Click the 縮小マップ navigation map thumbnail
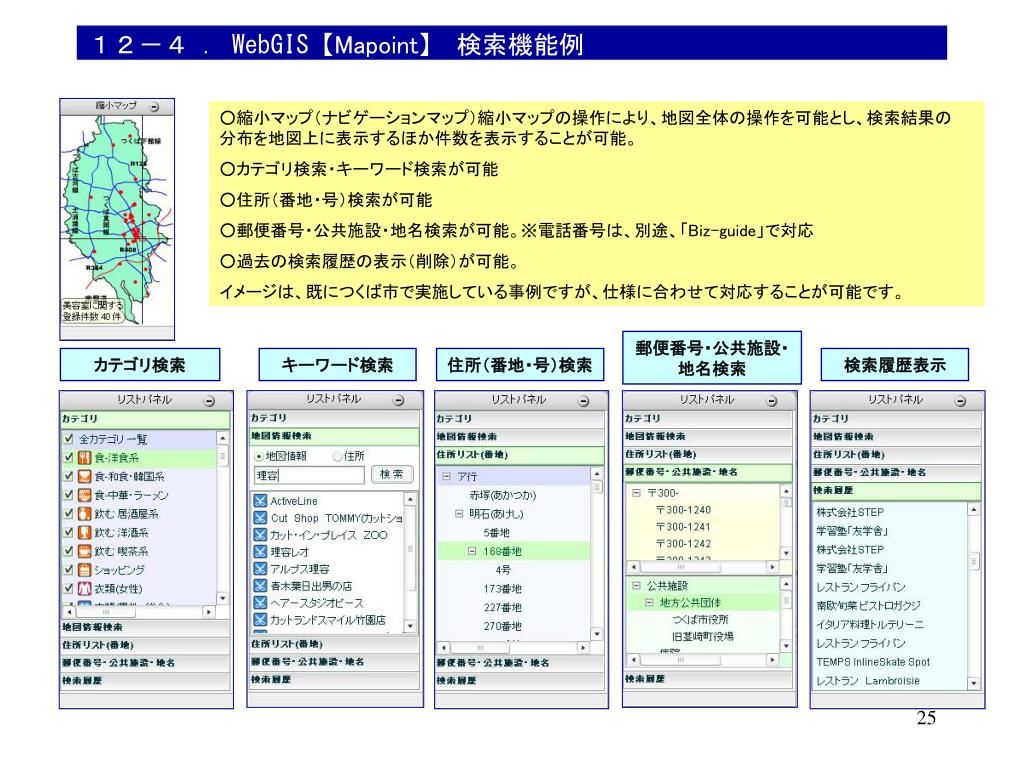The image size is (1024, 768). [118, 221]
